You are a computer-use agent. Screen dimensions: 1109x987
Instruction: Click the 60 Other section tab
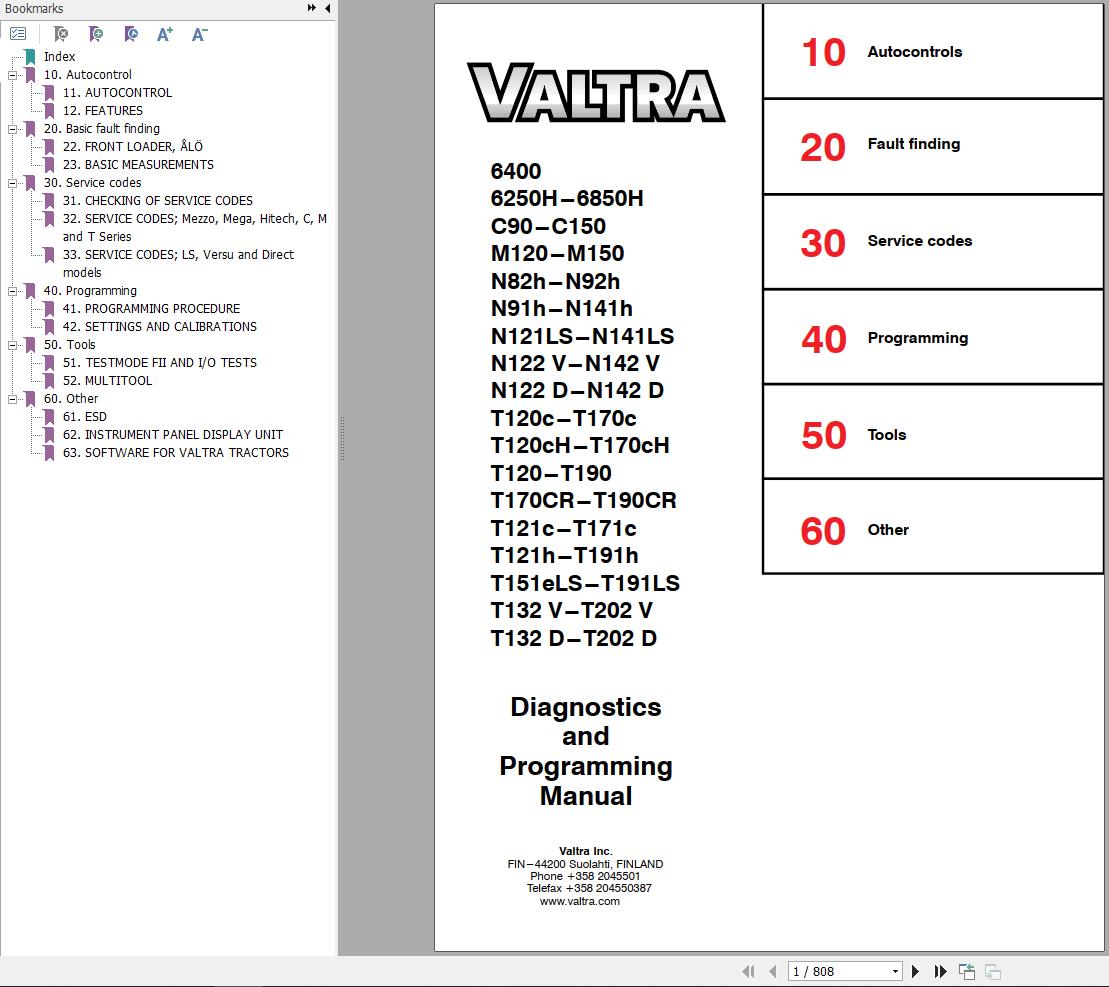click(933, 527)
